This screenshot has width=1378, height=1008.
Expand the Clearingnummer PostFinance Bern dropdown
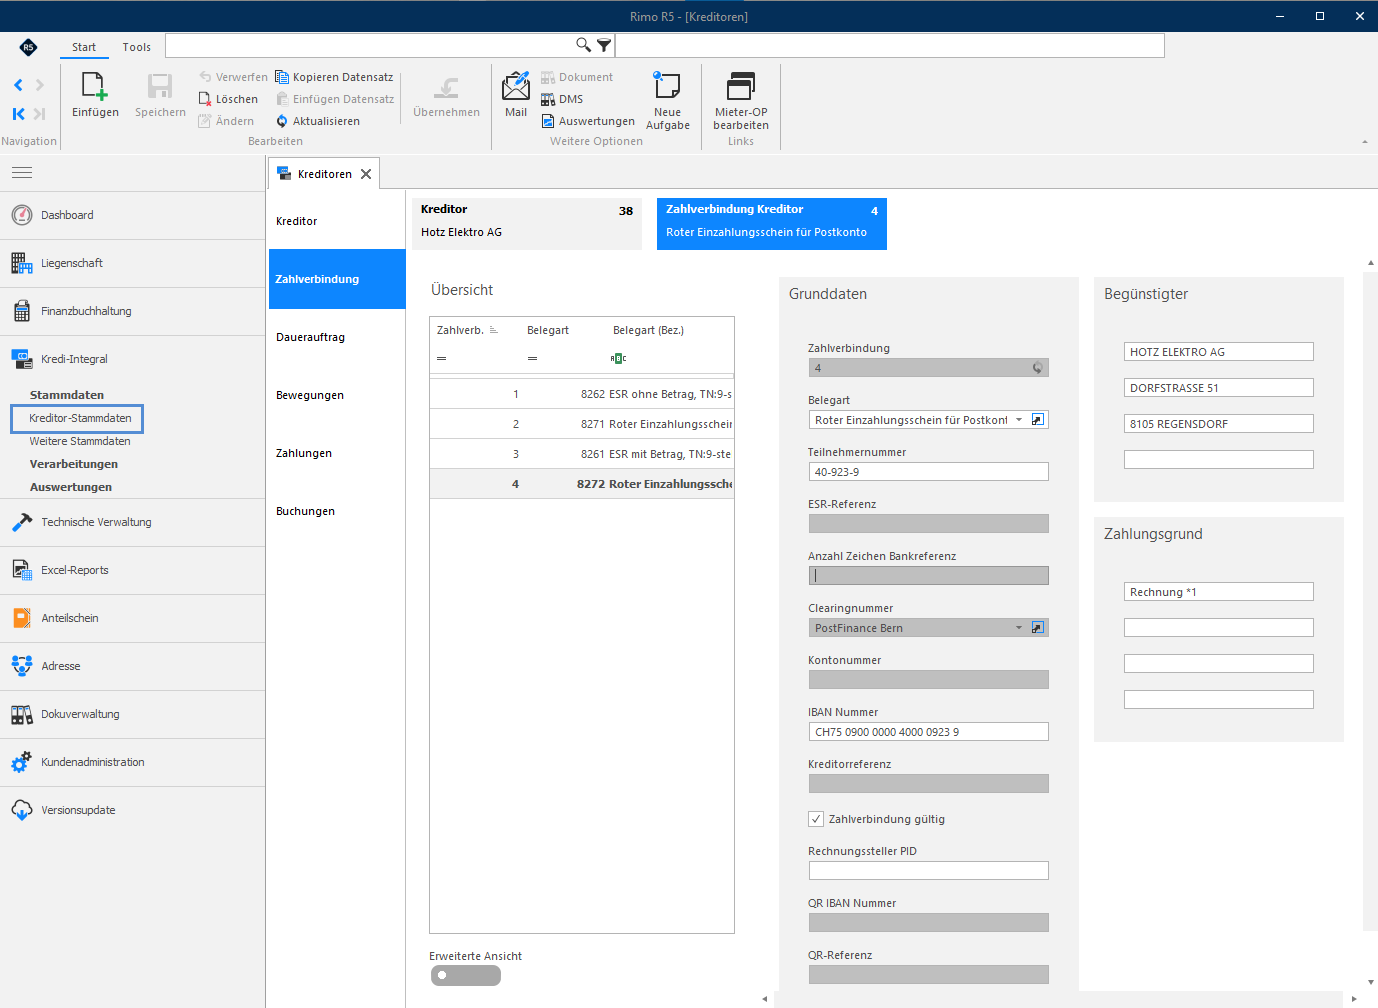[1019, 628]
